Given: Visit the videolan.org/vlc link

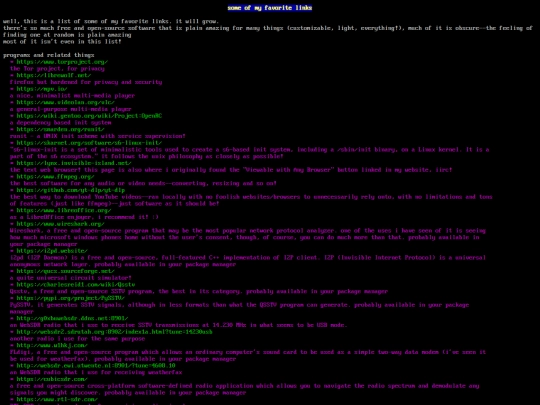Looking at the screenshot, I should pos(65,102).
